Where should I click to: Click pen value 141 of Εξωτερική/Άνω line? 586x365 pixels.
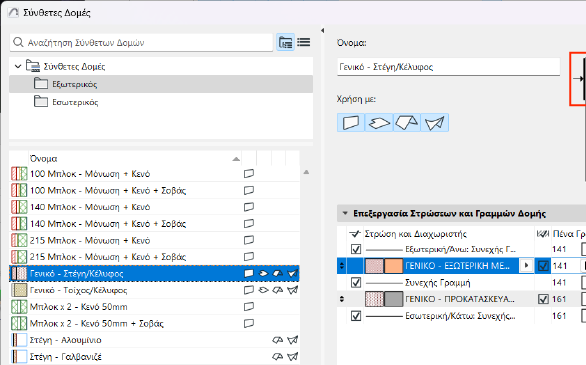[x=559, y=249]
